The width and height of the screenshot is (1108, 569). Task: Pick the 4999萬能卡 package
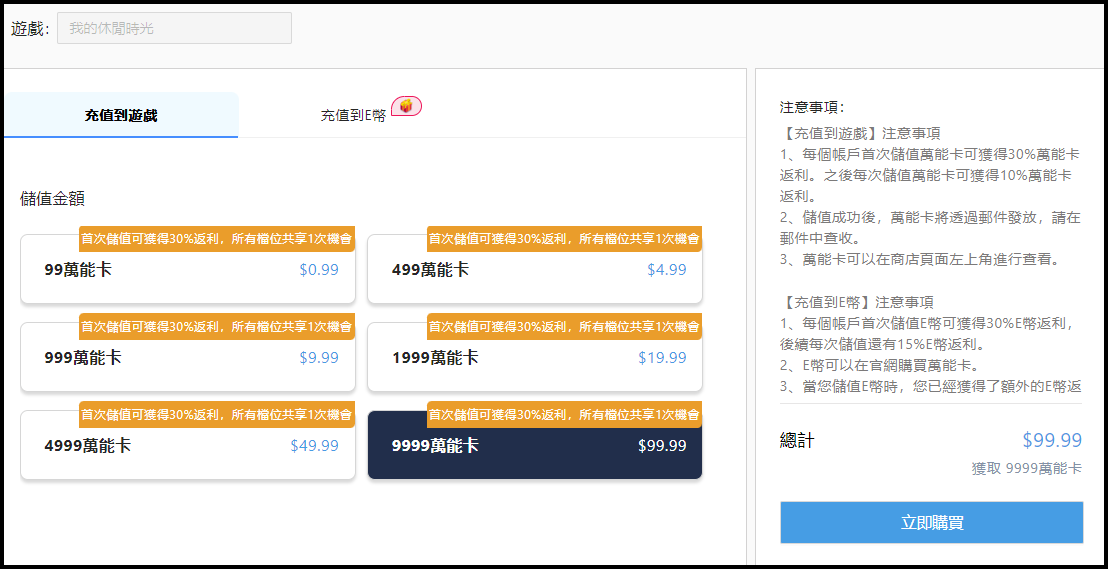tap(188, 446)
